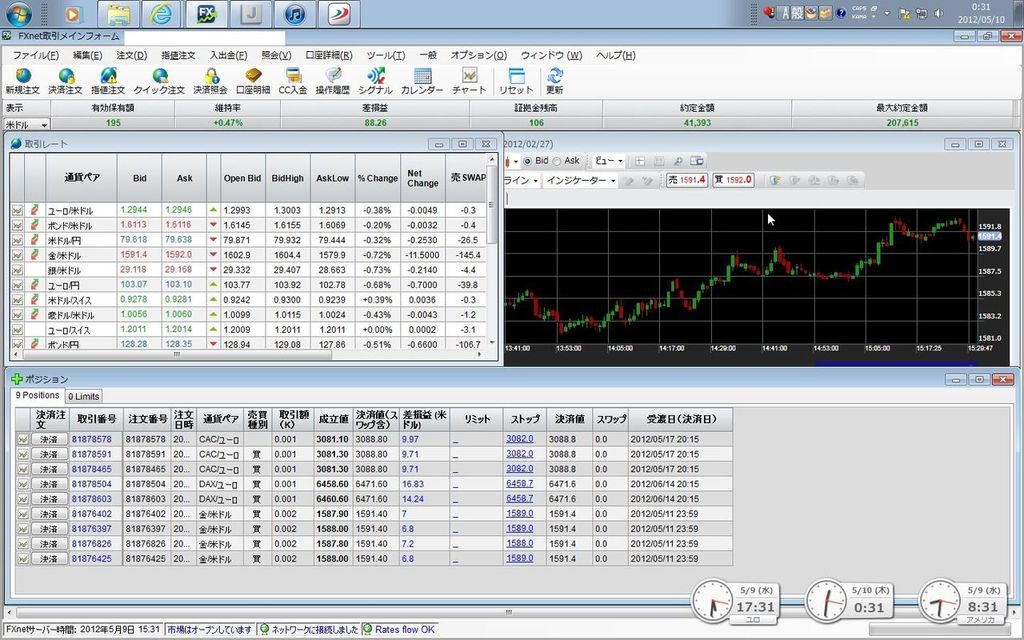Viewport: 1024px width, 640px height.
Task: Expand the ビュー view dropdown
Action: (x=609, y=161)
